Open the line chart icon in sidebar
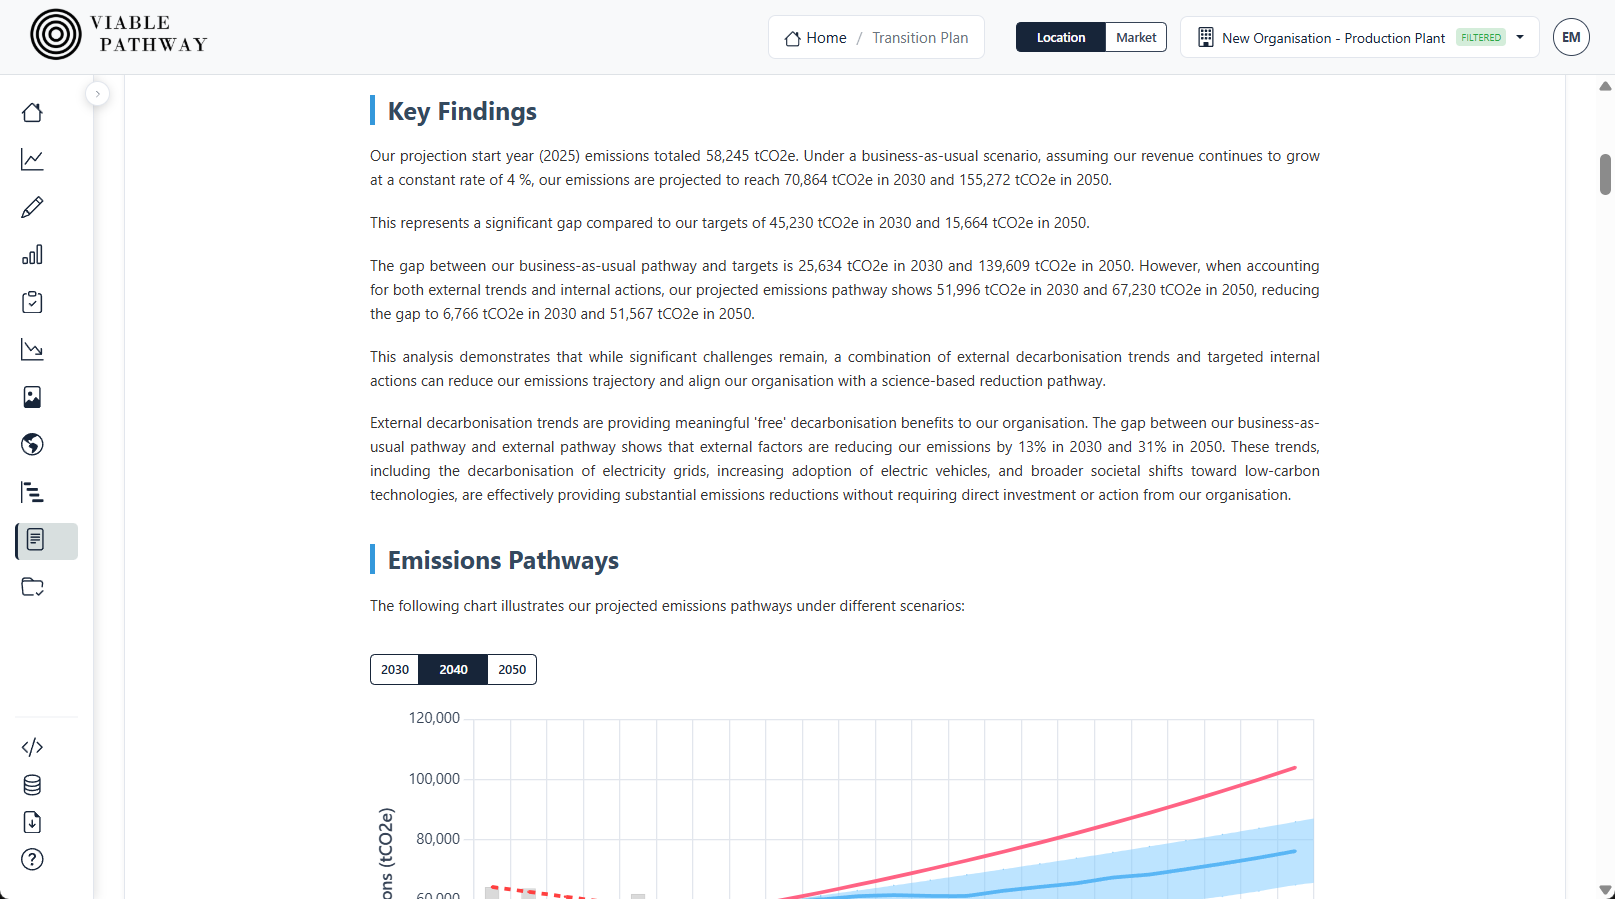 (x=32, y=159)
